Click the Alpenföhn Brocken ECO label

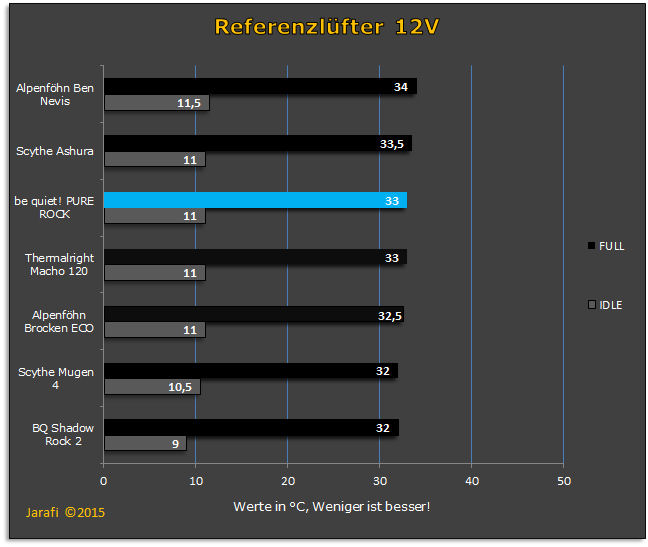[x=59, y=321]
